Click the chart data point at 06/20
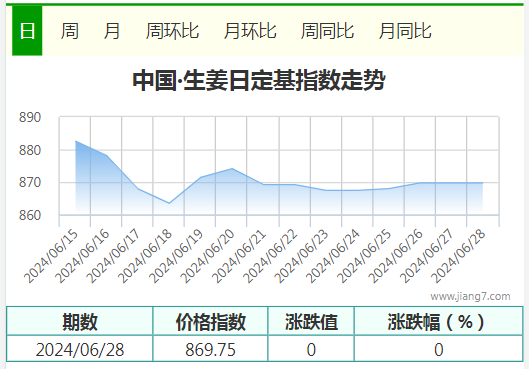 232,168
